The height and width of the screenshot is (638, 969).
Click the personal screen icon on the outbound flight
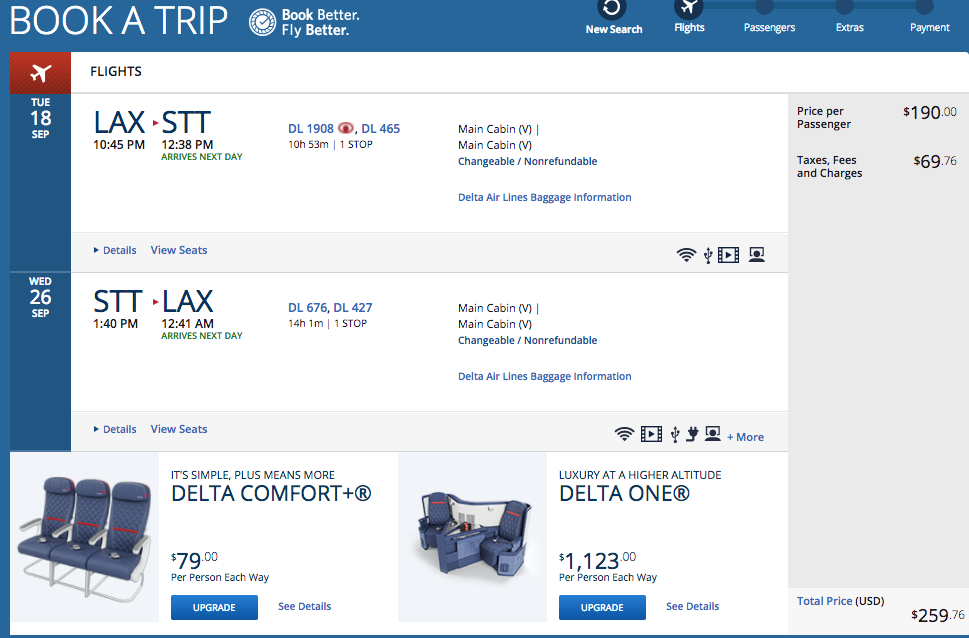coord(756,254)
